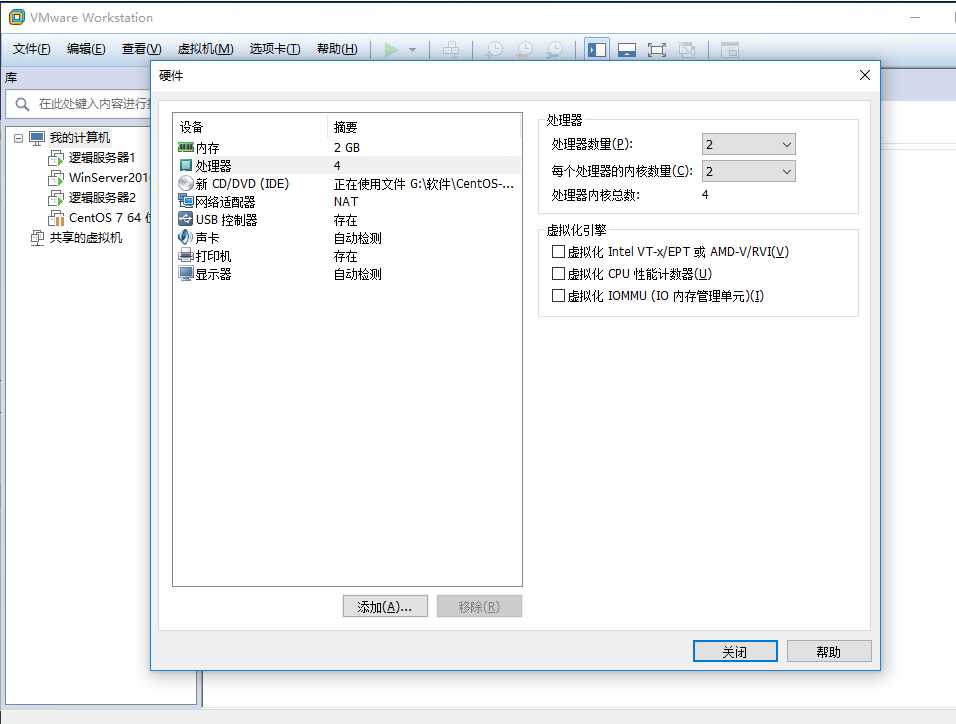956x724 pixels.
Task: Click the 移除(R) button
Action: [479, 606]
